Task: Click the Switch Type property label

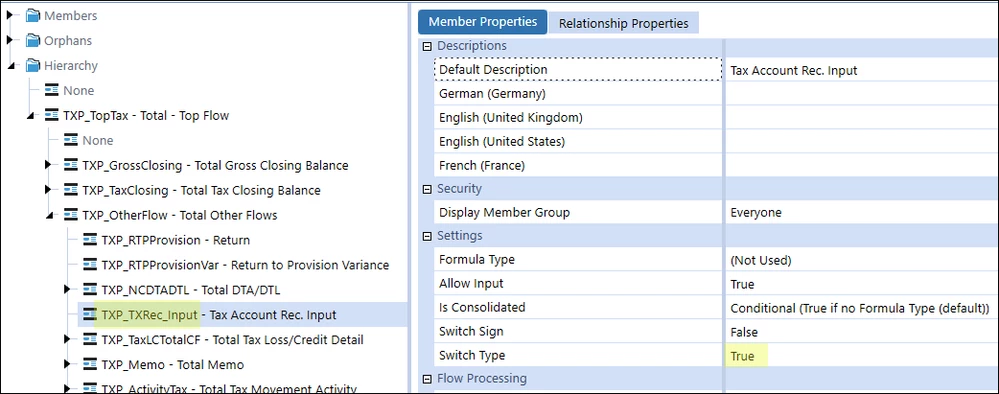Action: pos(471,355)
